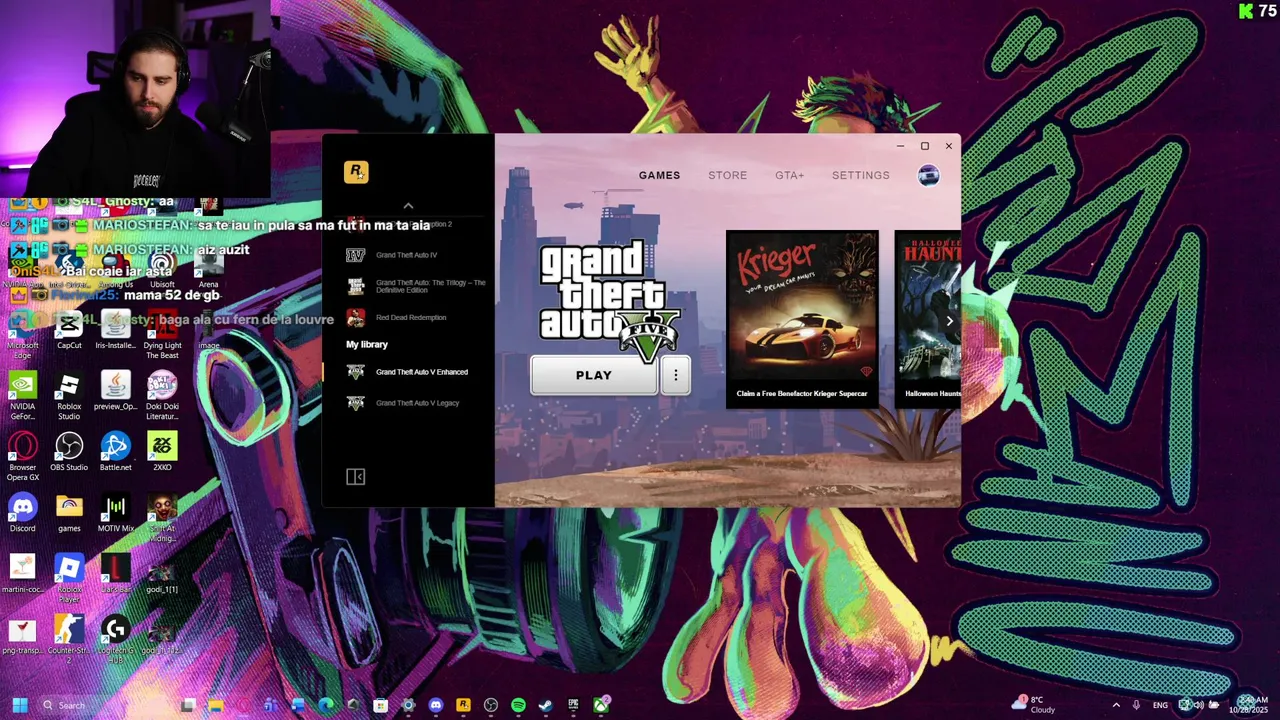Screen dimensions: 1280x720
Task: Select Grand Theft Auto V Legacy
Action: (x=408, y=403)
